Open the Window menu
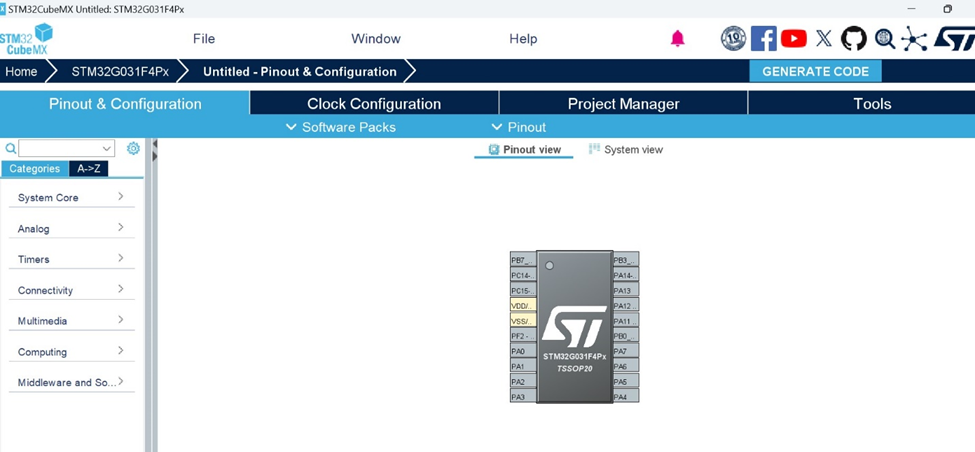The image size is (975, 452). [x=376, y=39]
